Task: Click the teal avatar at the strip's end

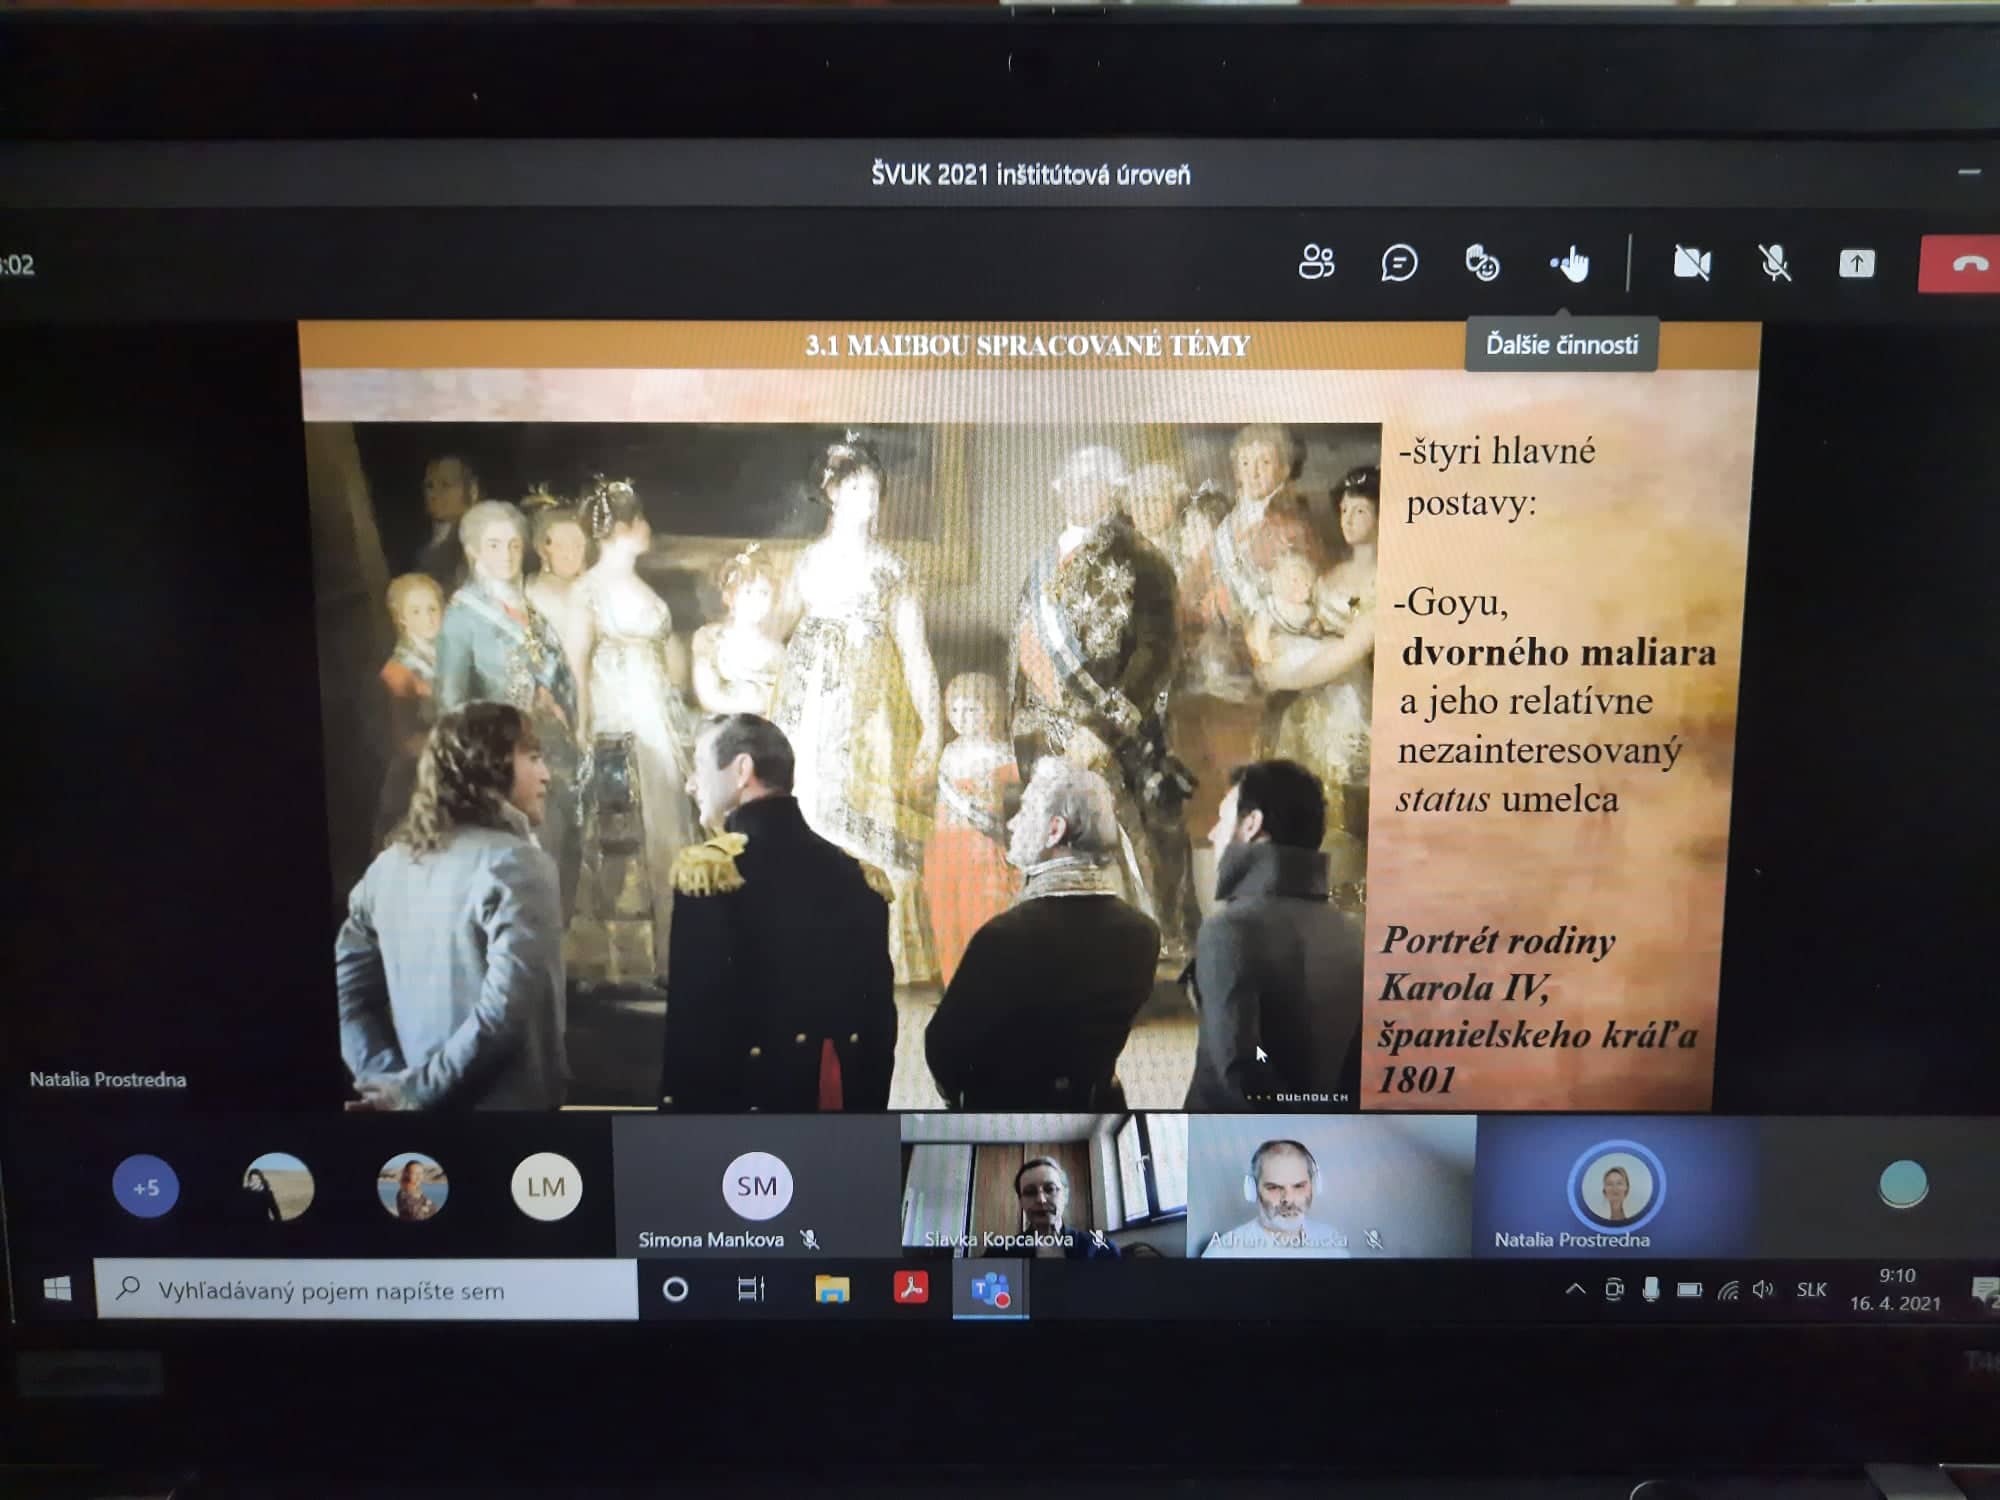Action: (x=1903, y=1186)
